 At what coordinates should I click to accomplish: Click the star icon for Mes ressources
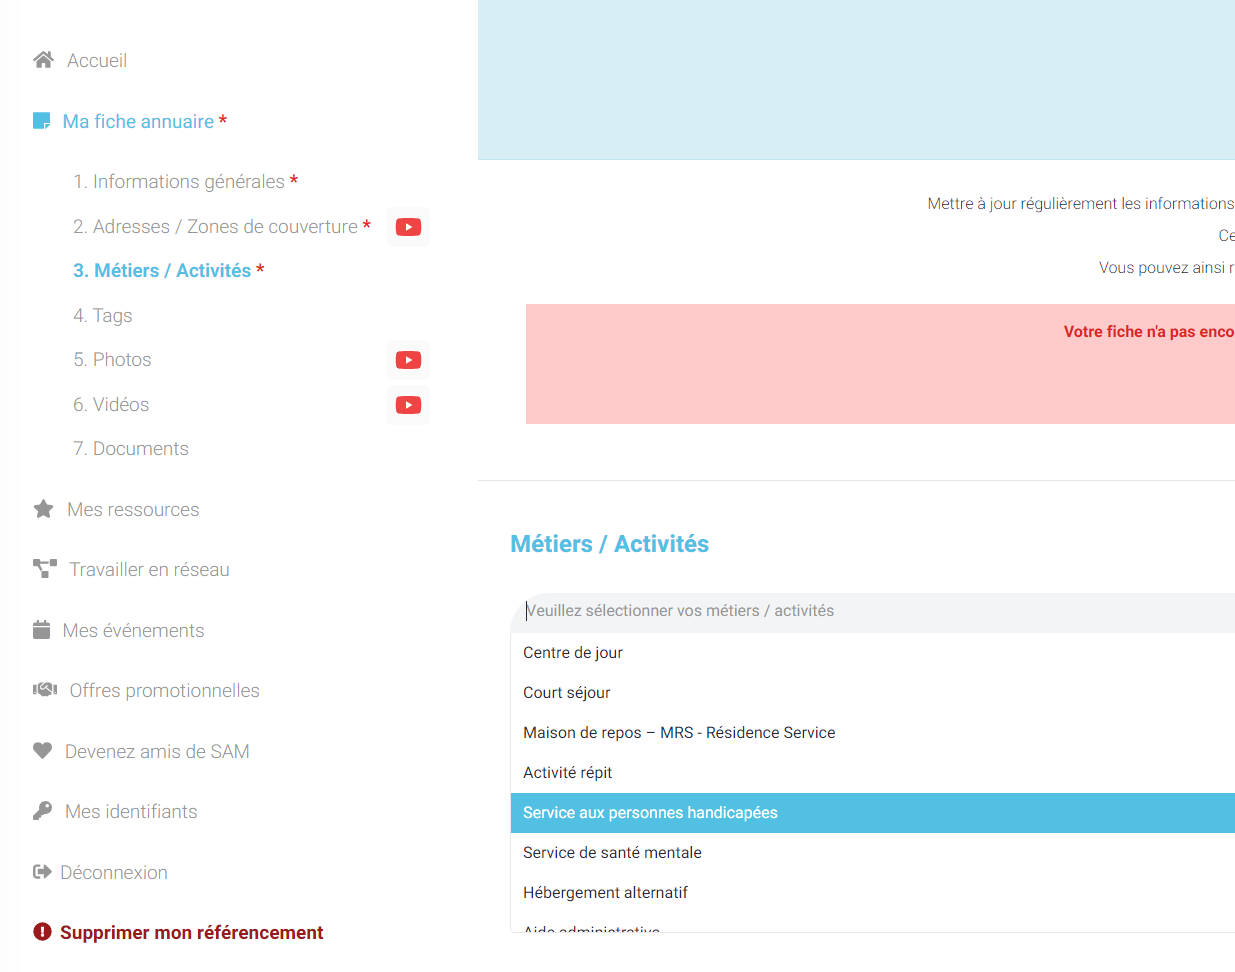click(43, 509)
